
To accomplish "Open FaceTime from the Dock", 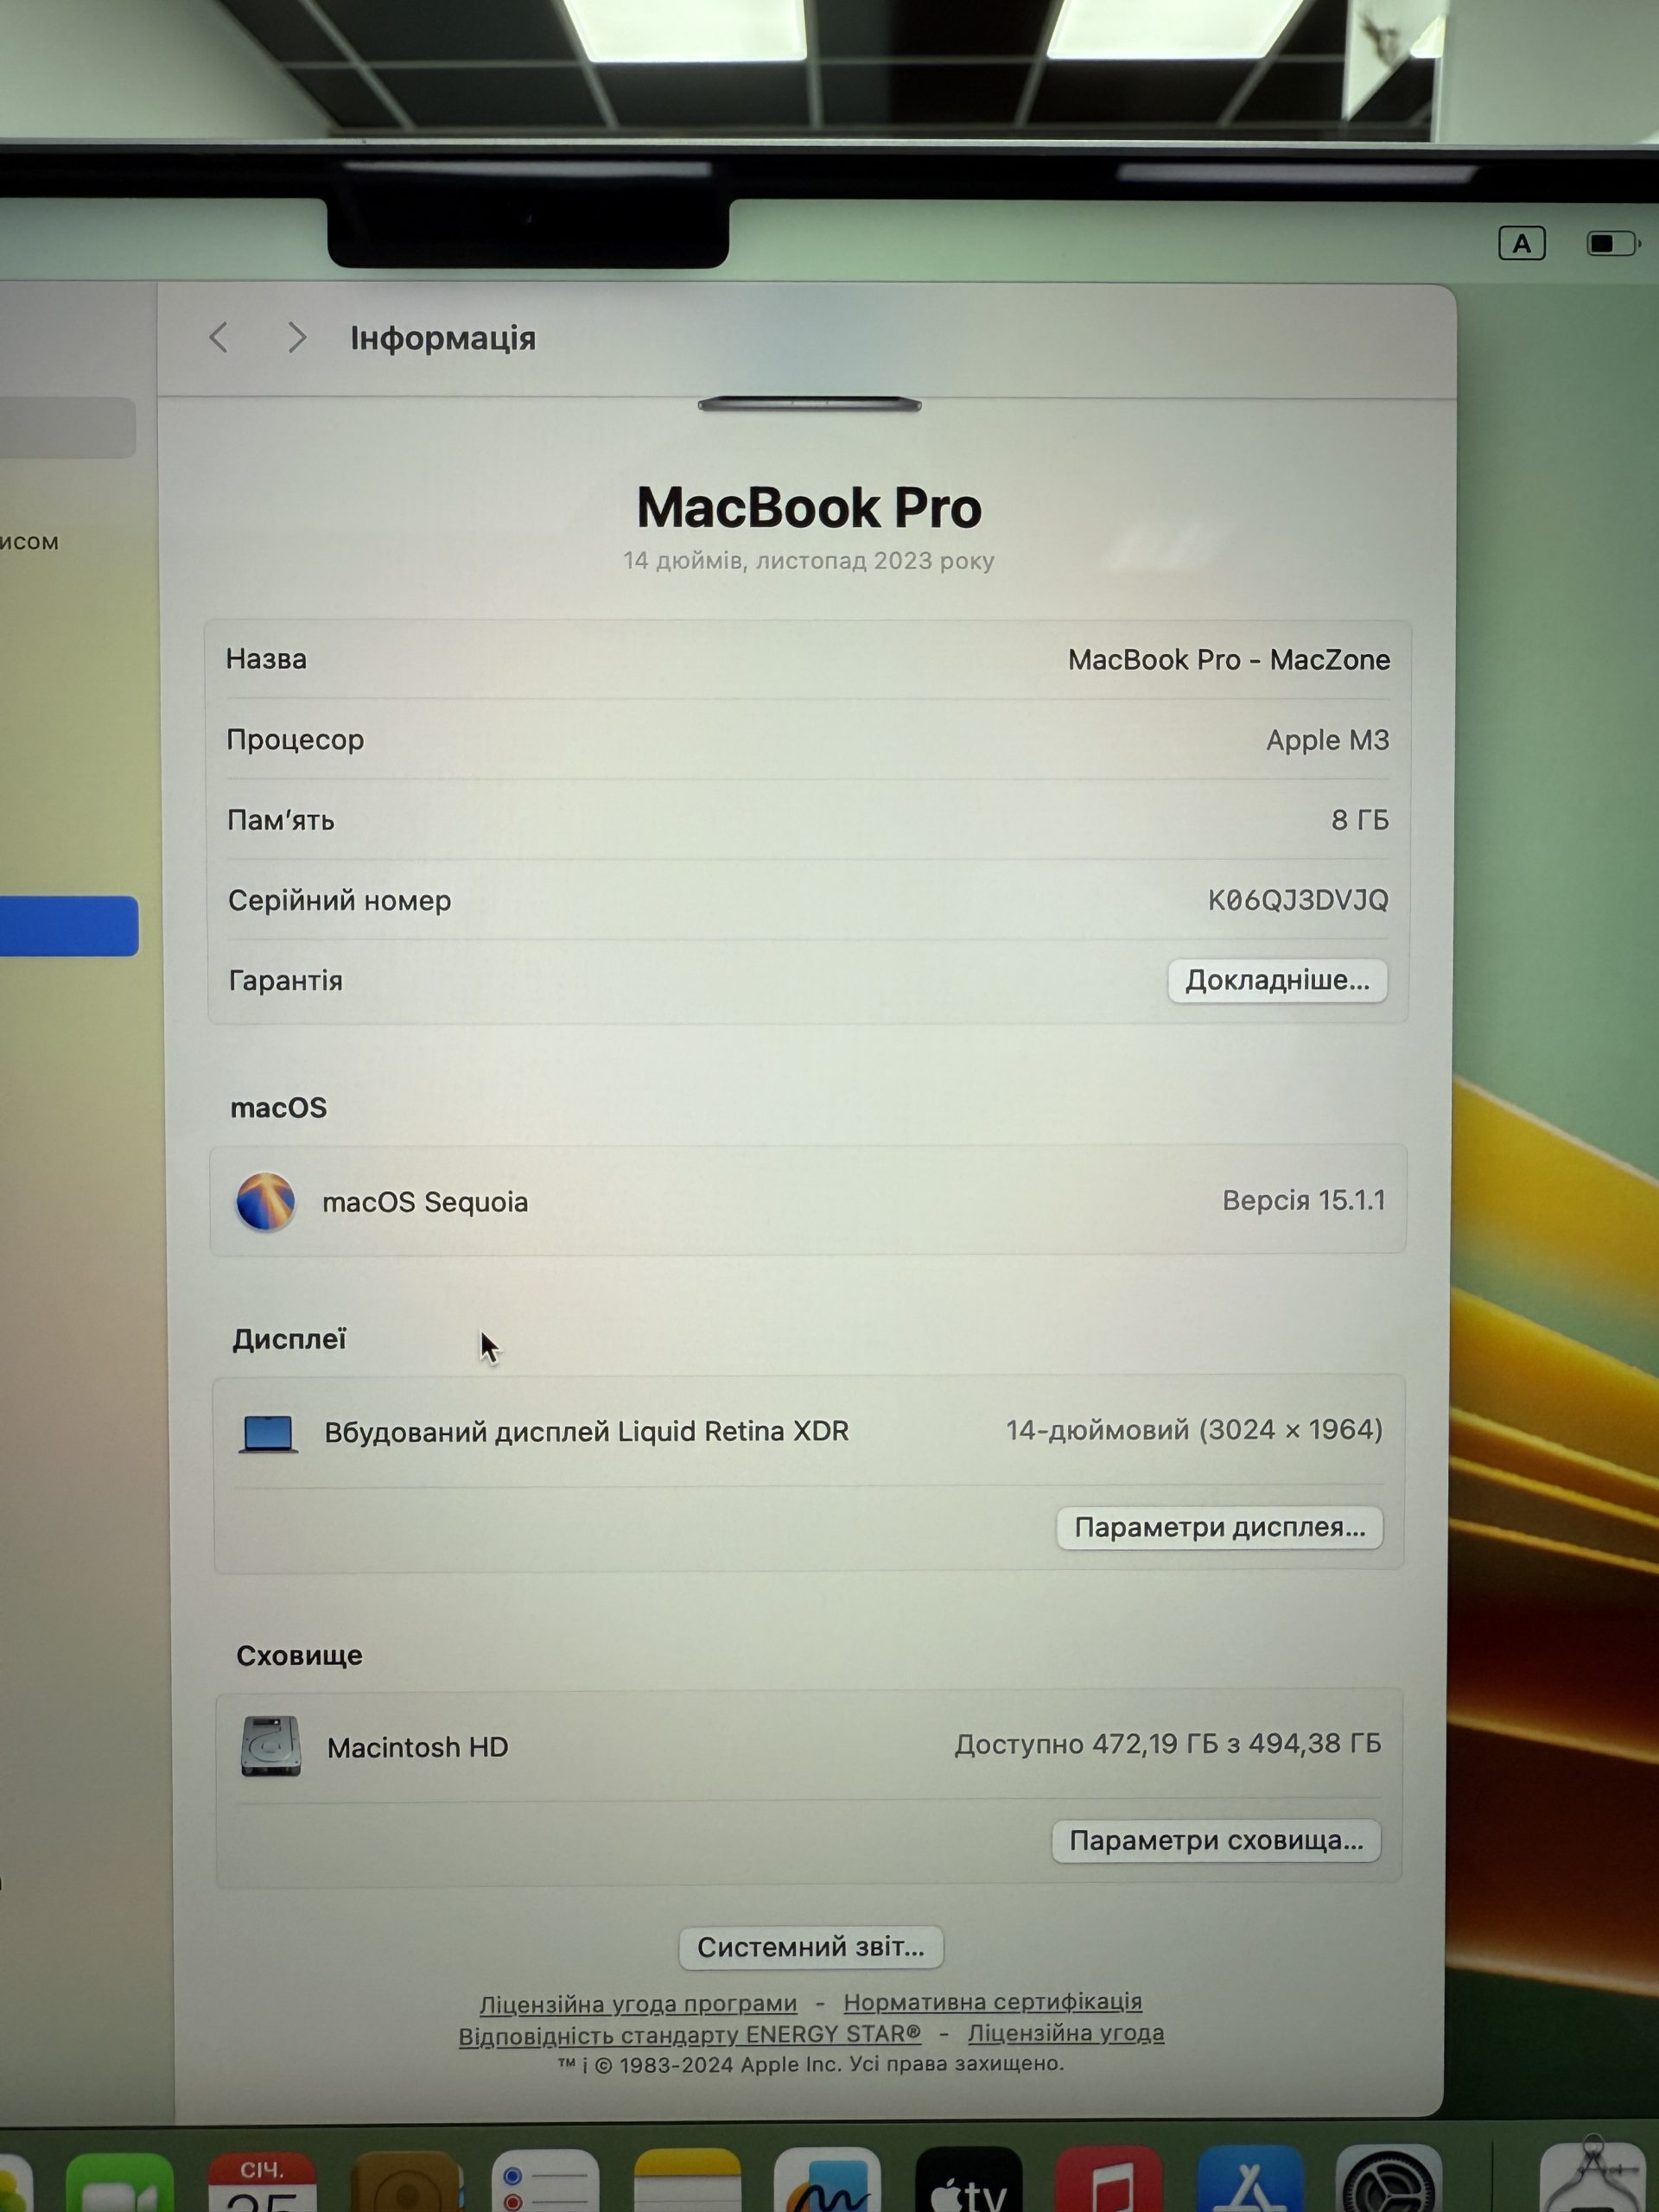I will [120, 2184].
